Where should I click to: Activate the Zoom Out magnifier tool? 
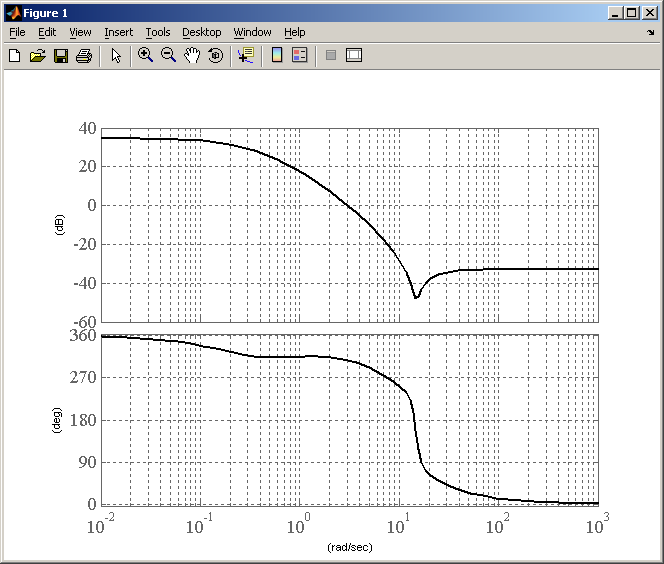tap(169, 55)
